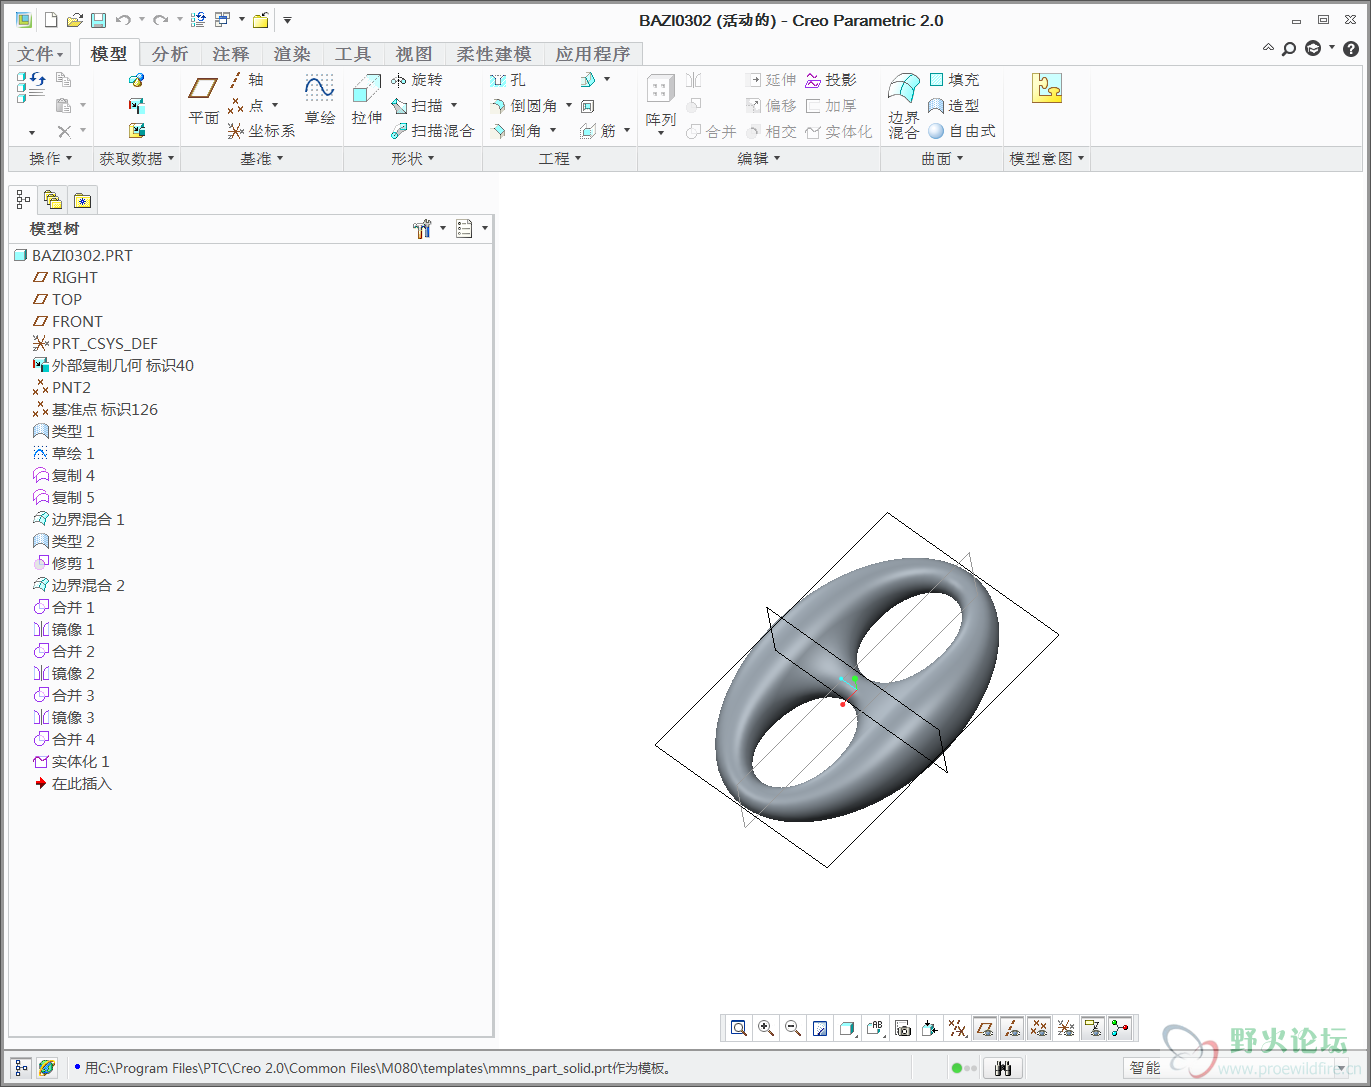Select BAZI0302.PRT in model tree
The width and height of the screenshot is (1371, 1087).
tap(72, 255)
